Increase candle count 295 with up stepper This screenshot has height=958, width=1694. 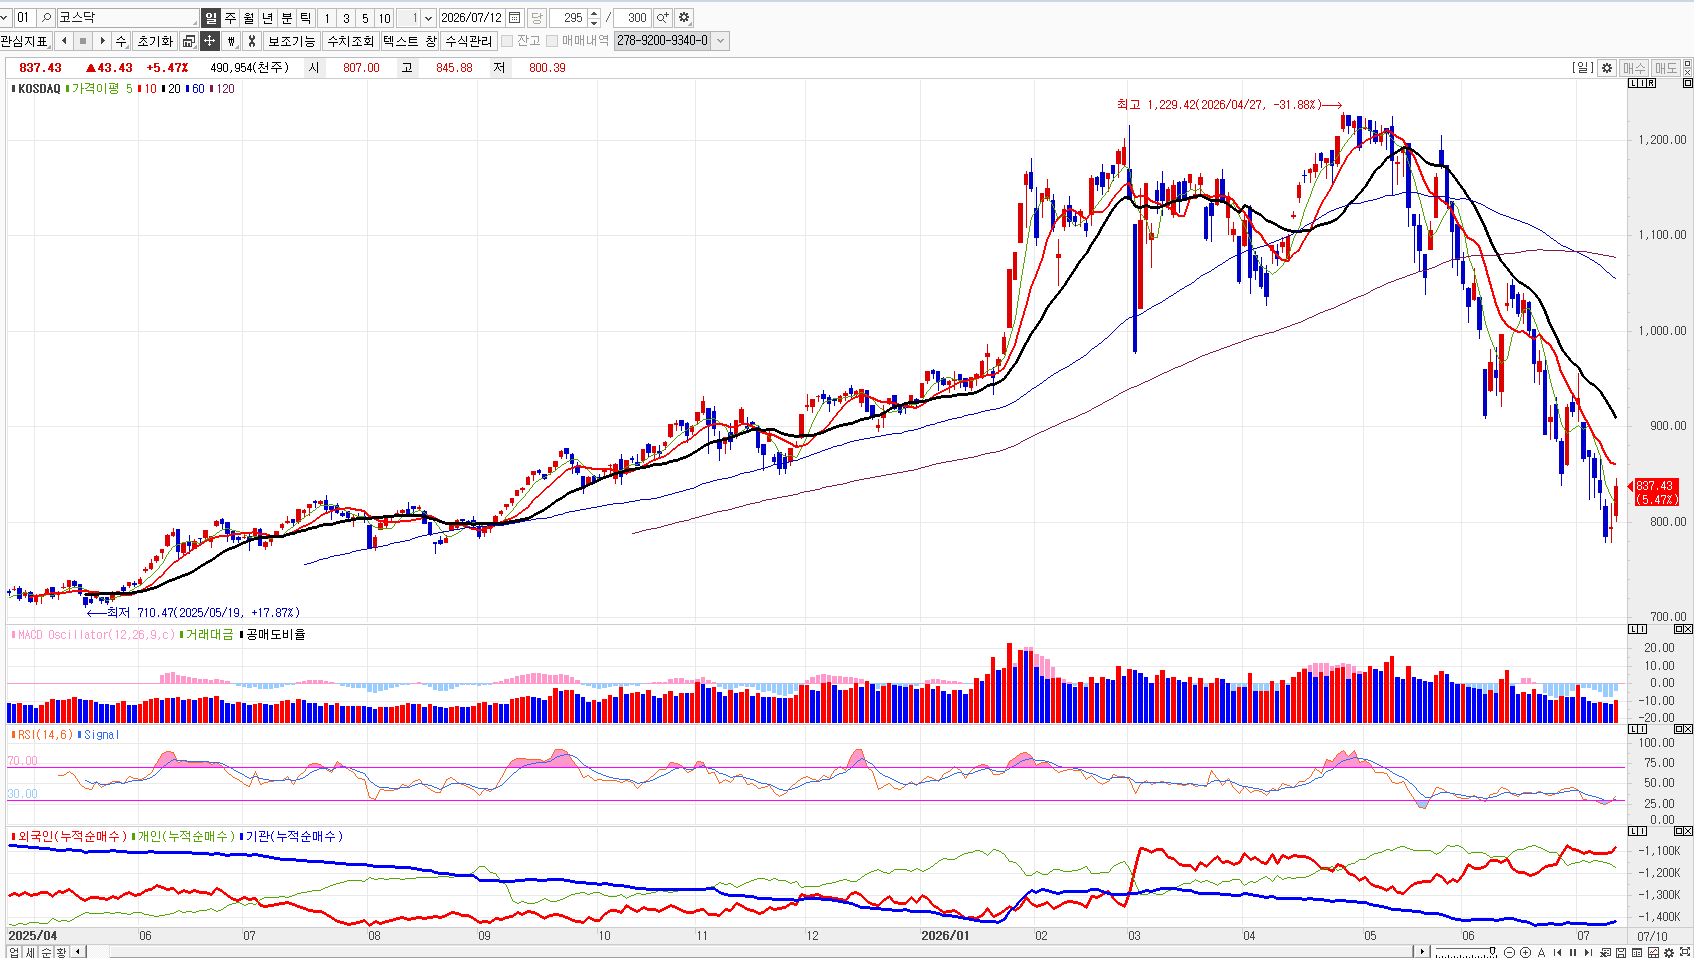click(x=594, y=14)
